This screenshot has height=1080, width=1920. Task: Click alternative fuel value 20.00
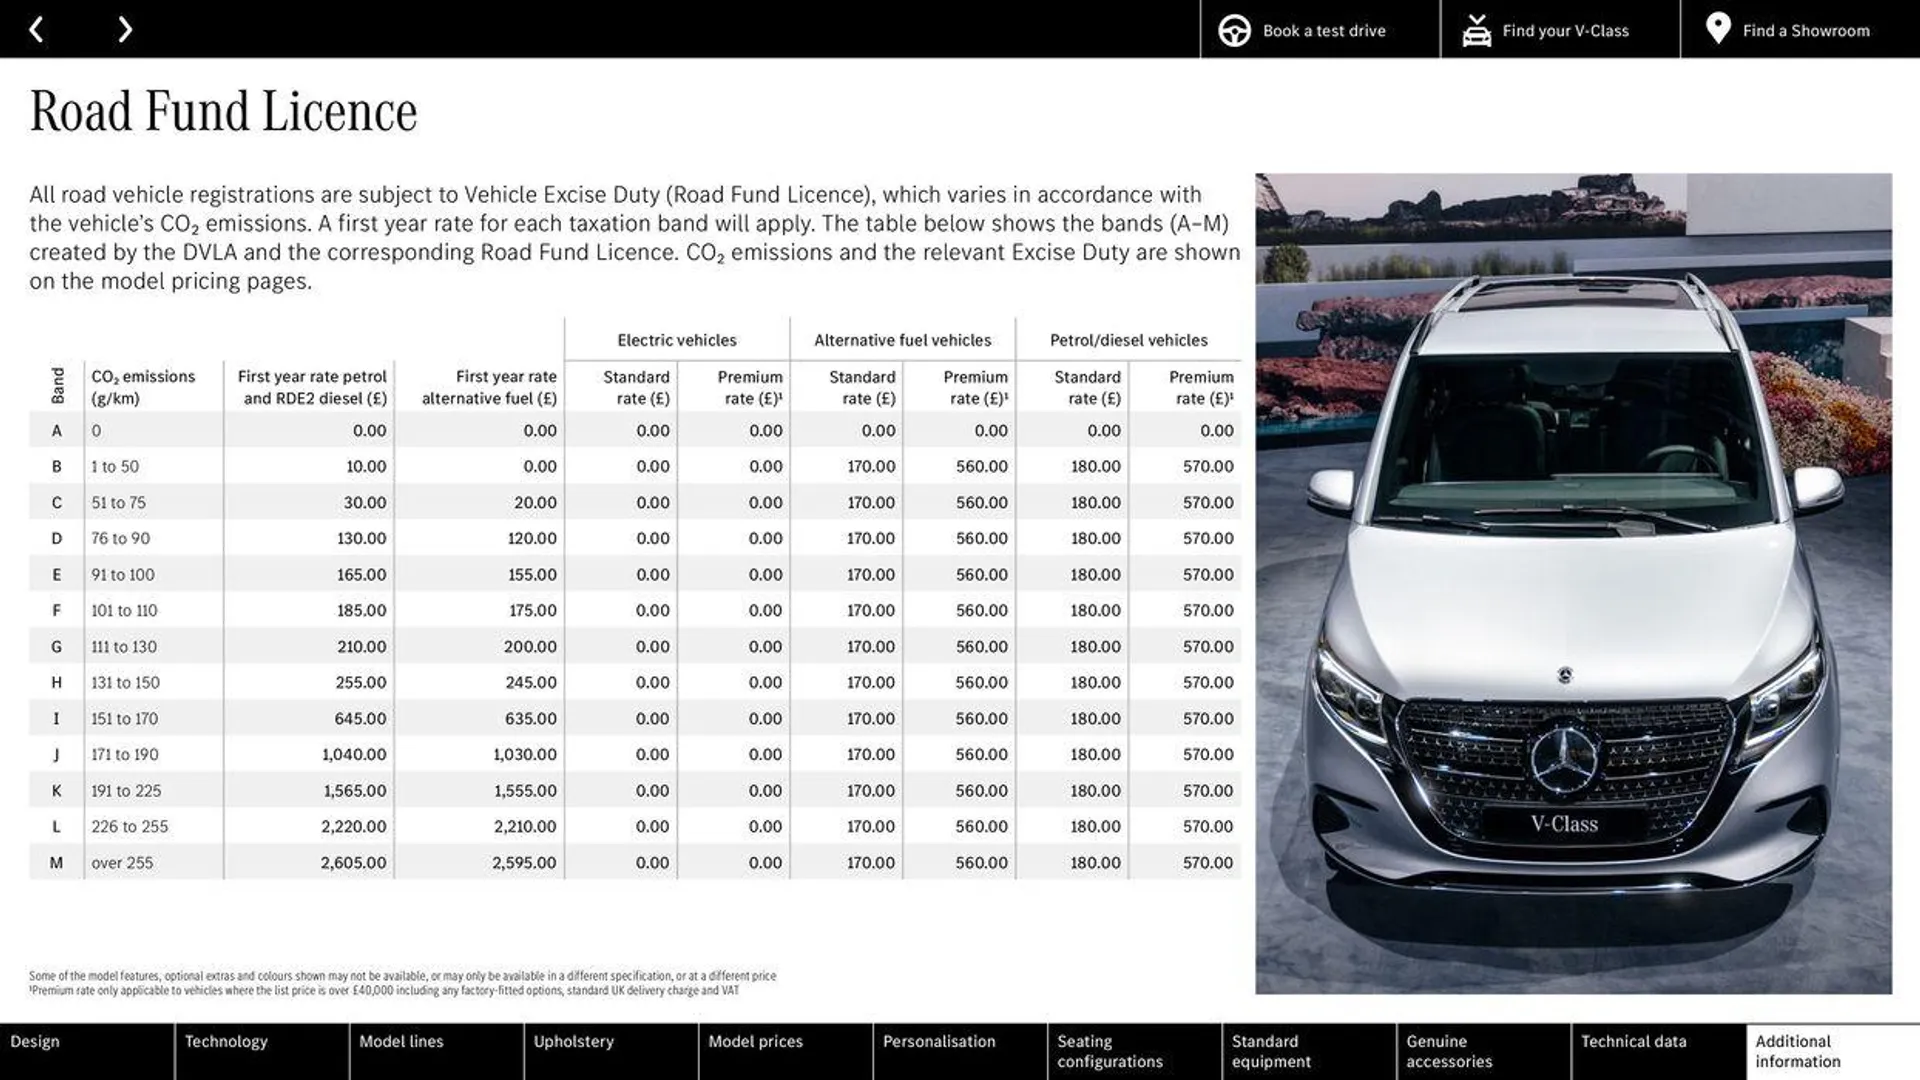[535, 502]
